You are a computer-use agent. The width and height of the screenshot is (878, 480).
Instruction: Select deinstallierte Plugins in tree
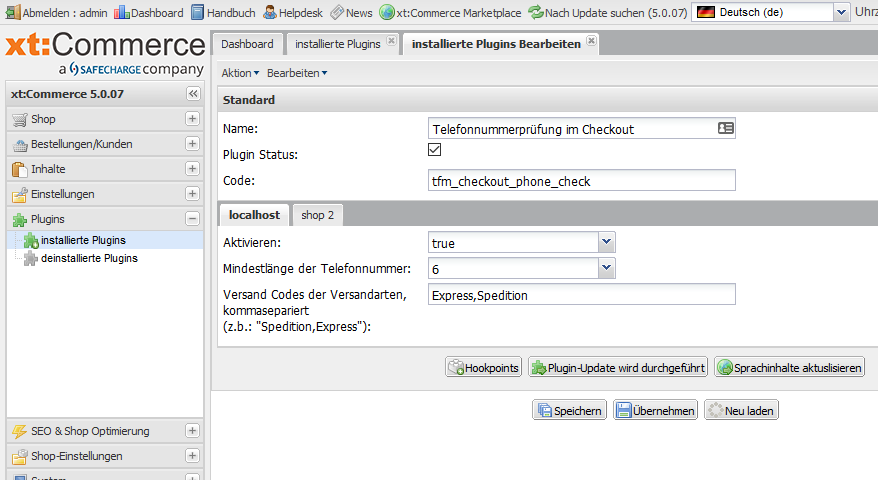coord(89,258)
